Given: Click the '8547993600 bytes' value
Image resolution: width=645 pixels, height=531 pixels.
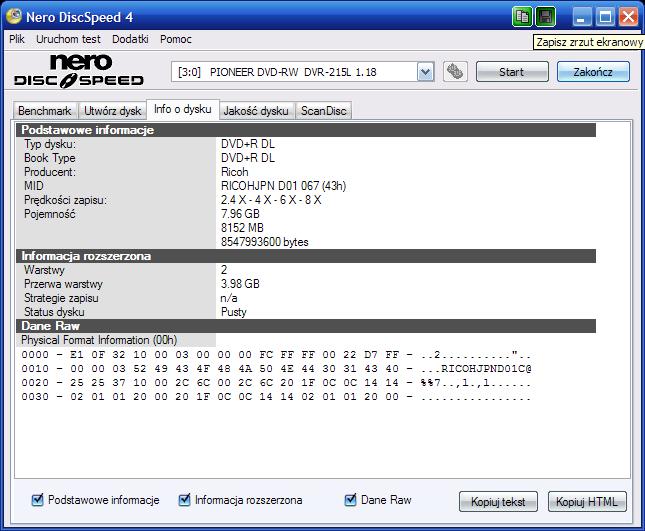Looking at the screenshot, I should 264,242.
